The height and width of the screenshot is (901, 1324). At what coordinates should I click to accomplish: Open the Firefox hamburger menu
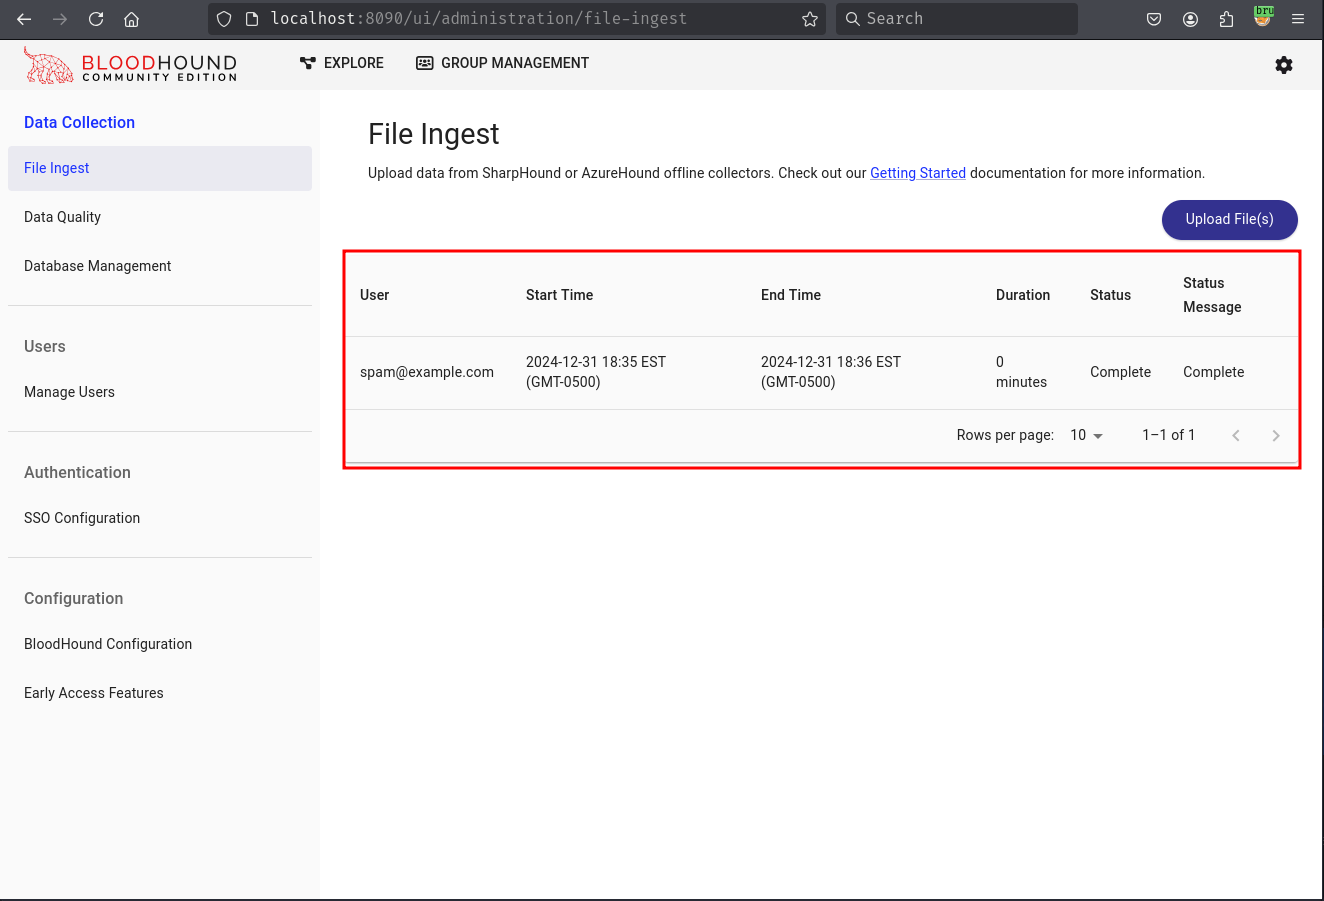coord(1298,19)
